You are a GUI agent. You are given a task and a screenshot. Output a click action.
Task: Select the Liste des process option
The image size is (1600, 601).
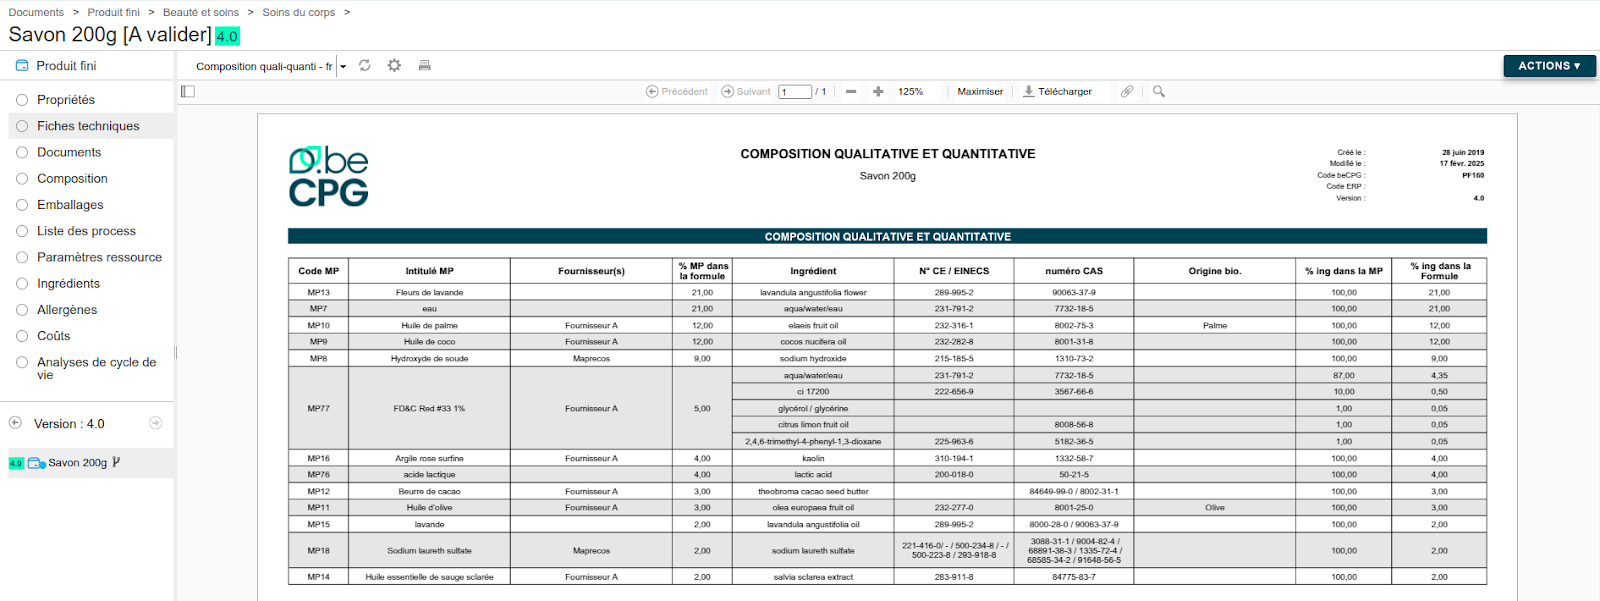point(22,231)
